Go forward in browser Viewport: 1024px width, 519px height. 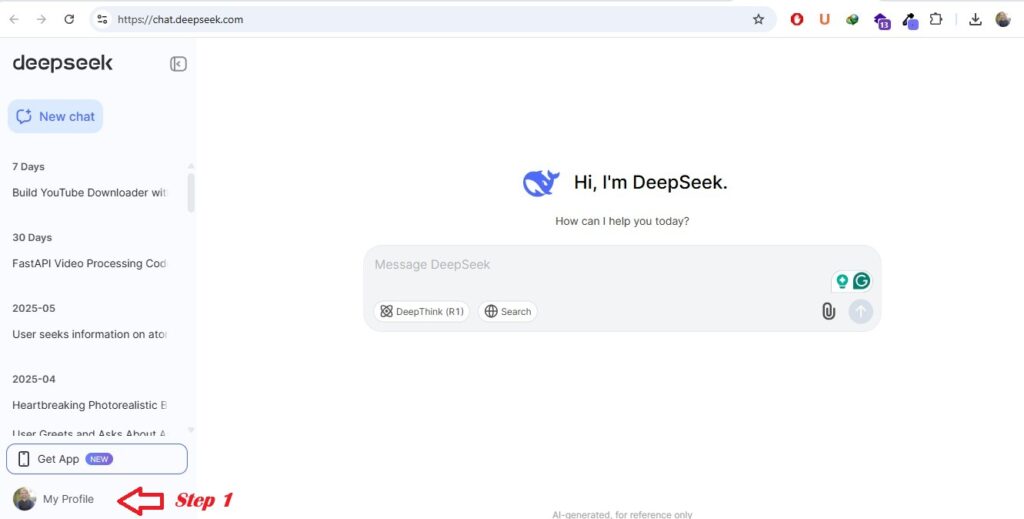pyautogui.click(x=42, y=20)
